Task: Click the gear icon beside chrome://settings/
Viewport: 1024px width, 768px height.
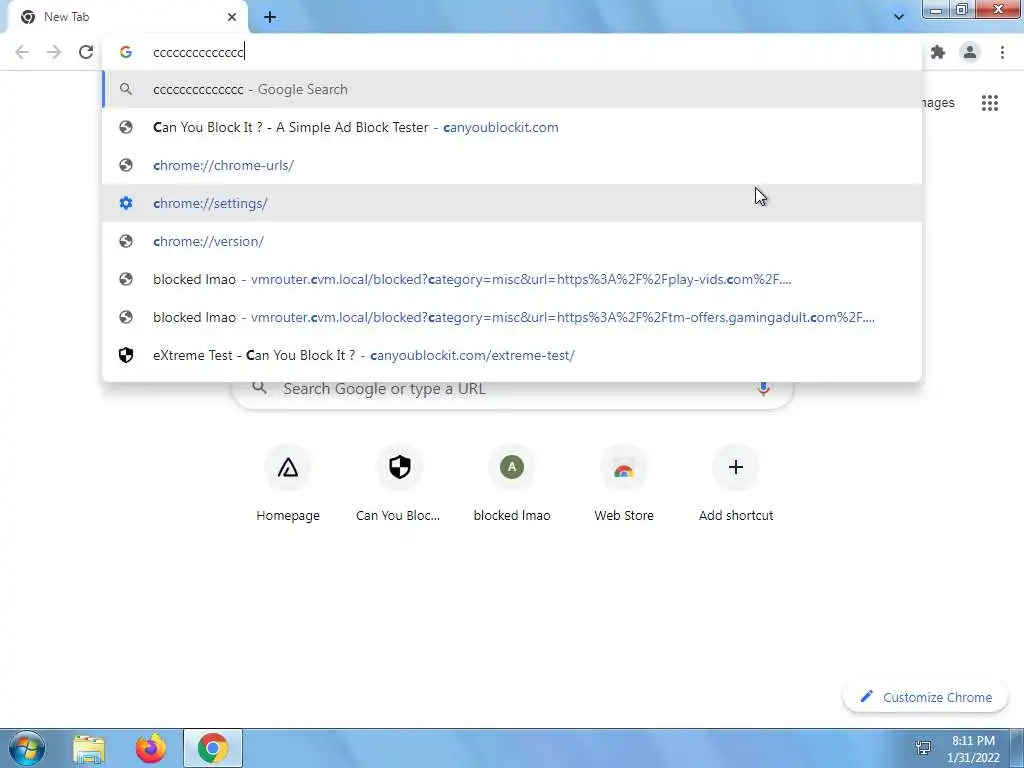Action: click(126, 203)
